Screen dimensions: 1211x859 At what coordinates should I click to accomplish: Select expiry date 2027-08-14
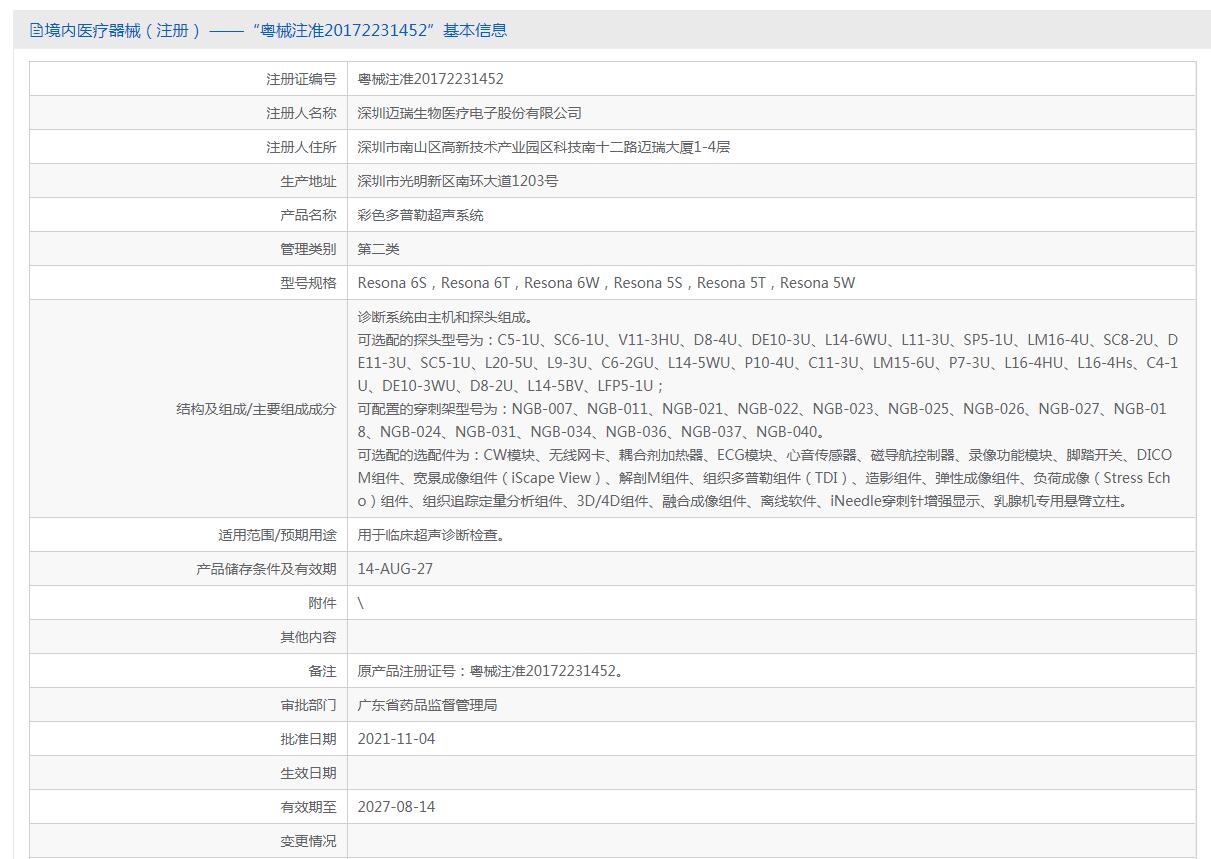point(397,807)
